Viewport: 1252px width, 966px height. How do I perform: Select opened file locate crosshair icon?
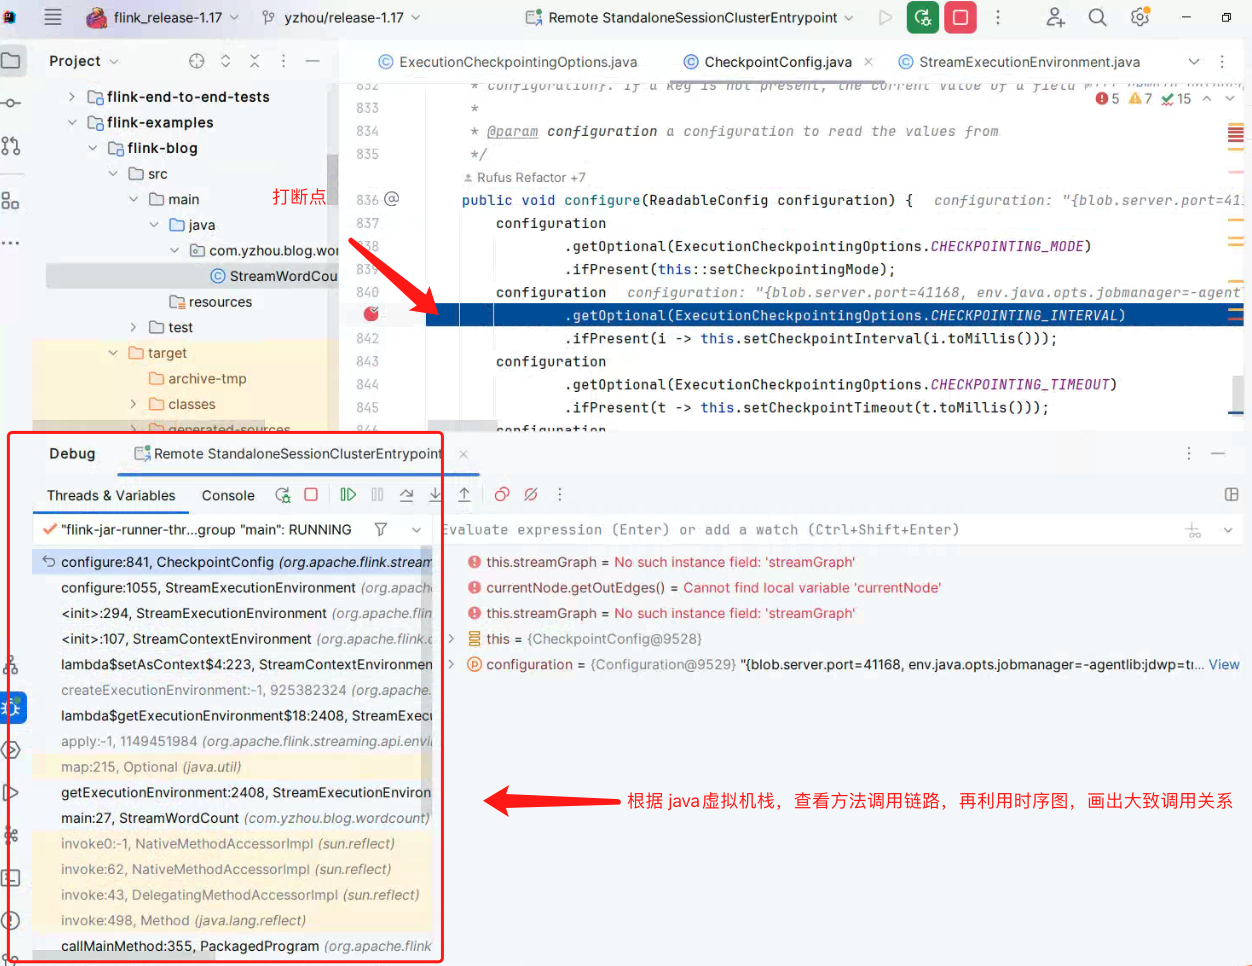pos(196,61)
